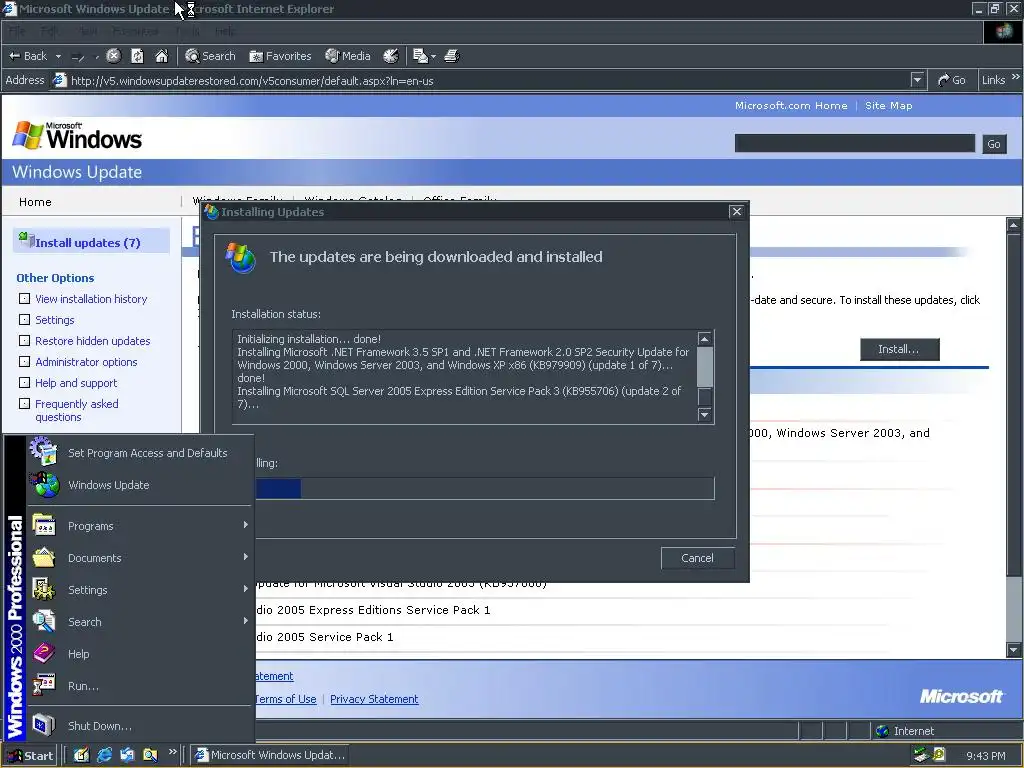The height and width of the screenshot is (768, 1024).
Task: Toggle the Restore hidden updates box
Action: (x=25, y=340)
